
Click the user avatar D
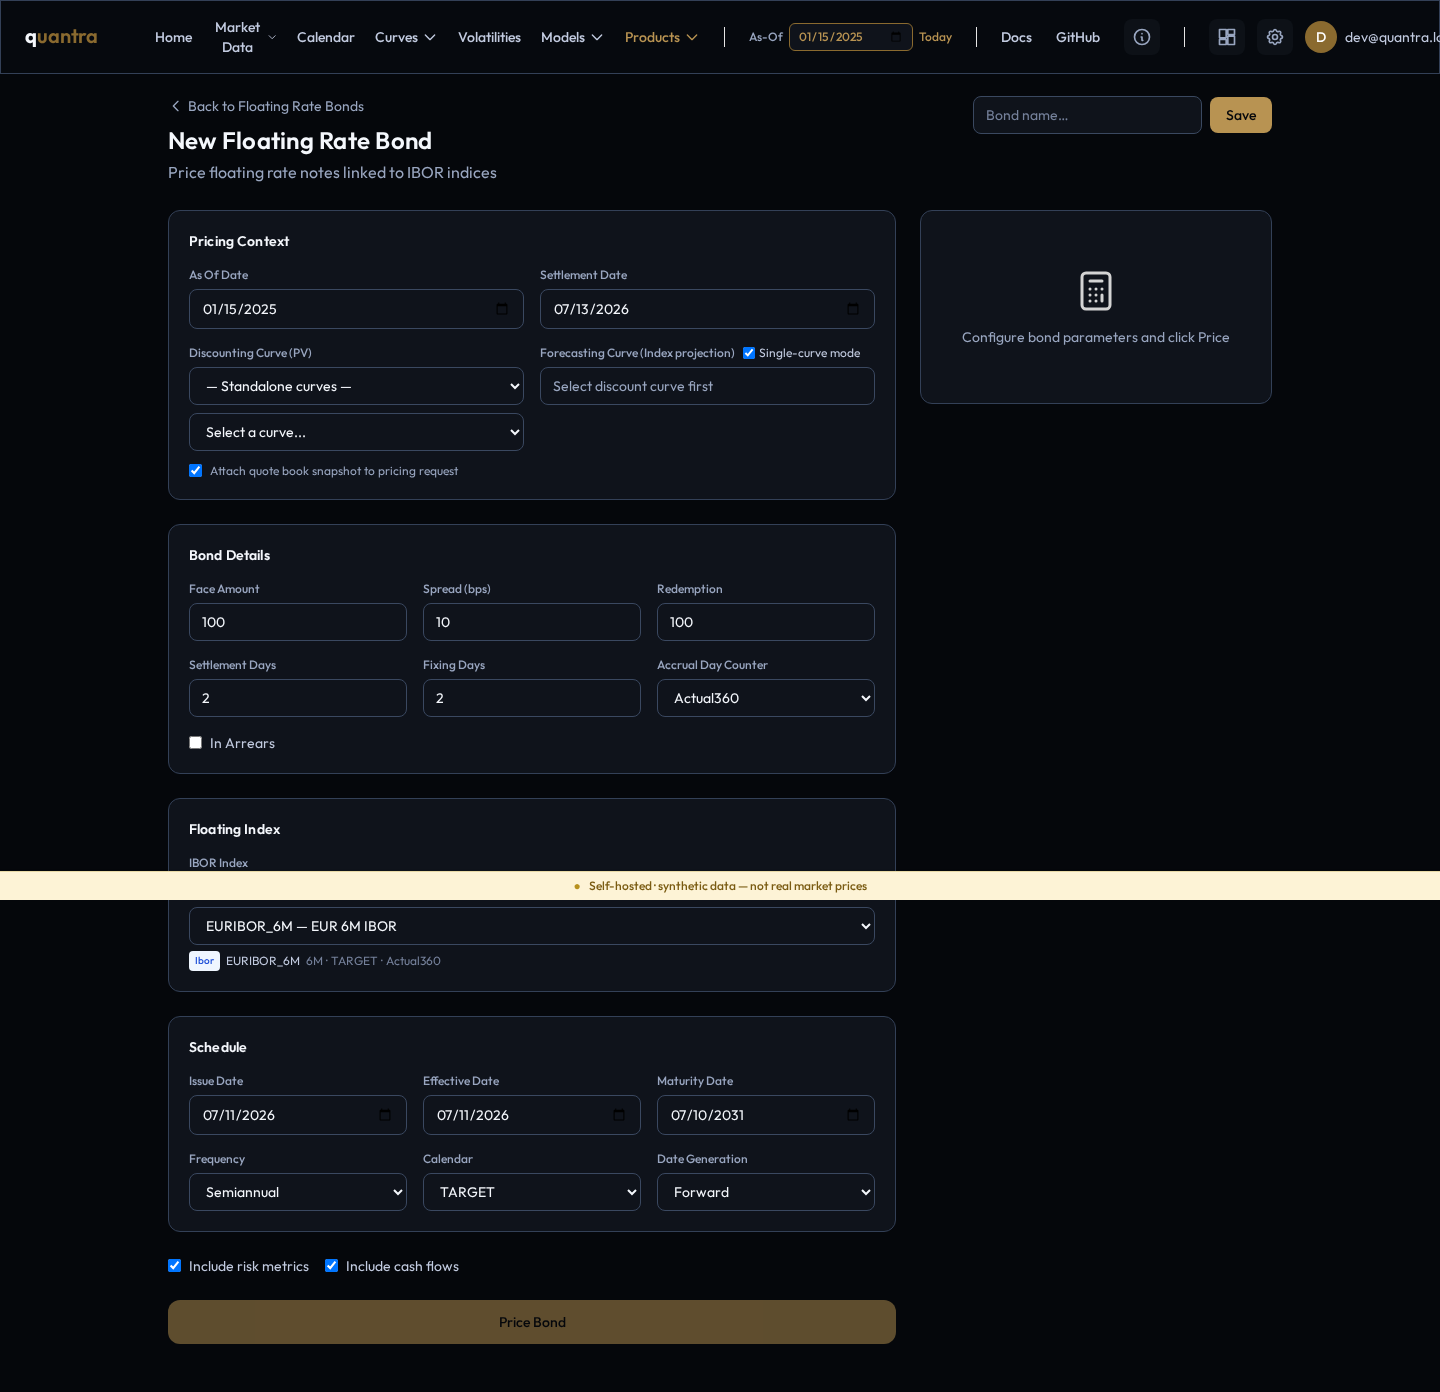1321,37
